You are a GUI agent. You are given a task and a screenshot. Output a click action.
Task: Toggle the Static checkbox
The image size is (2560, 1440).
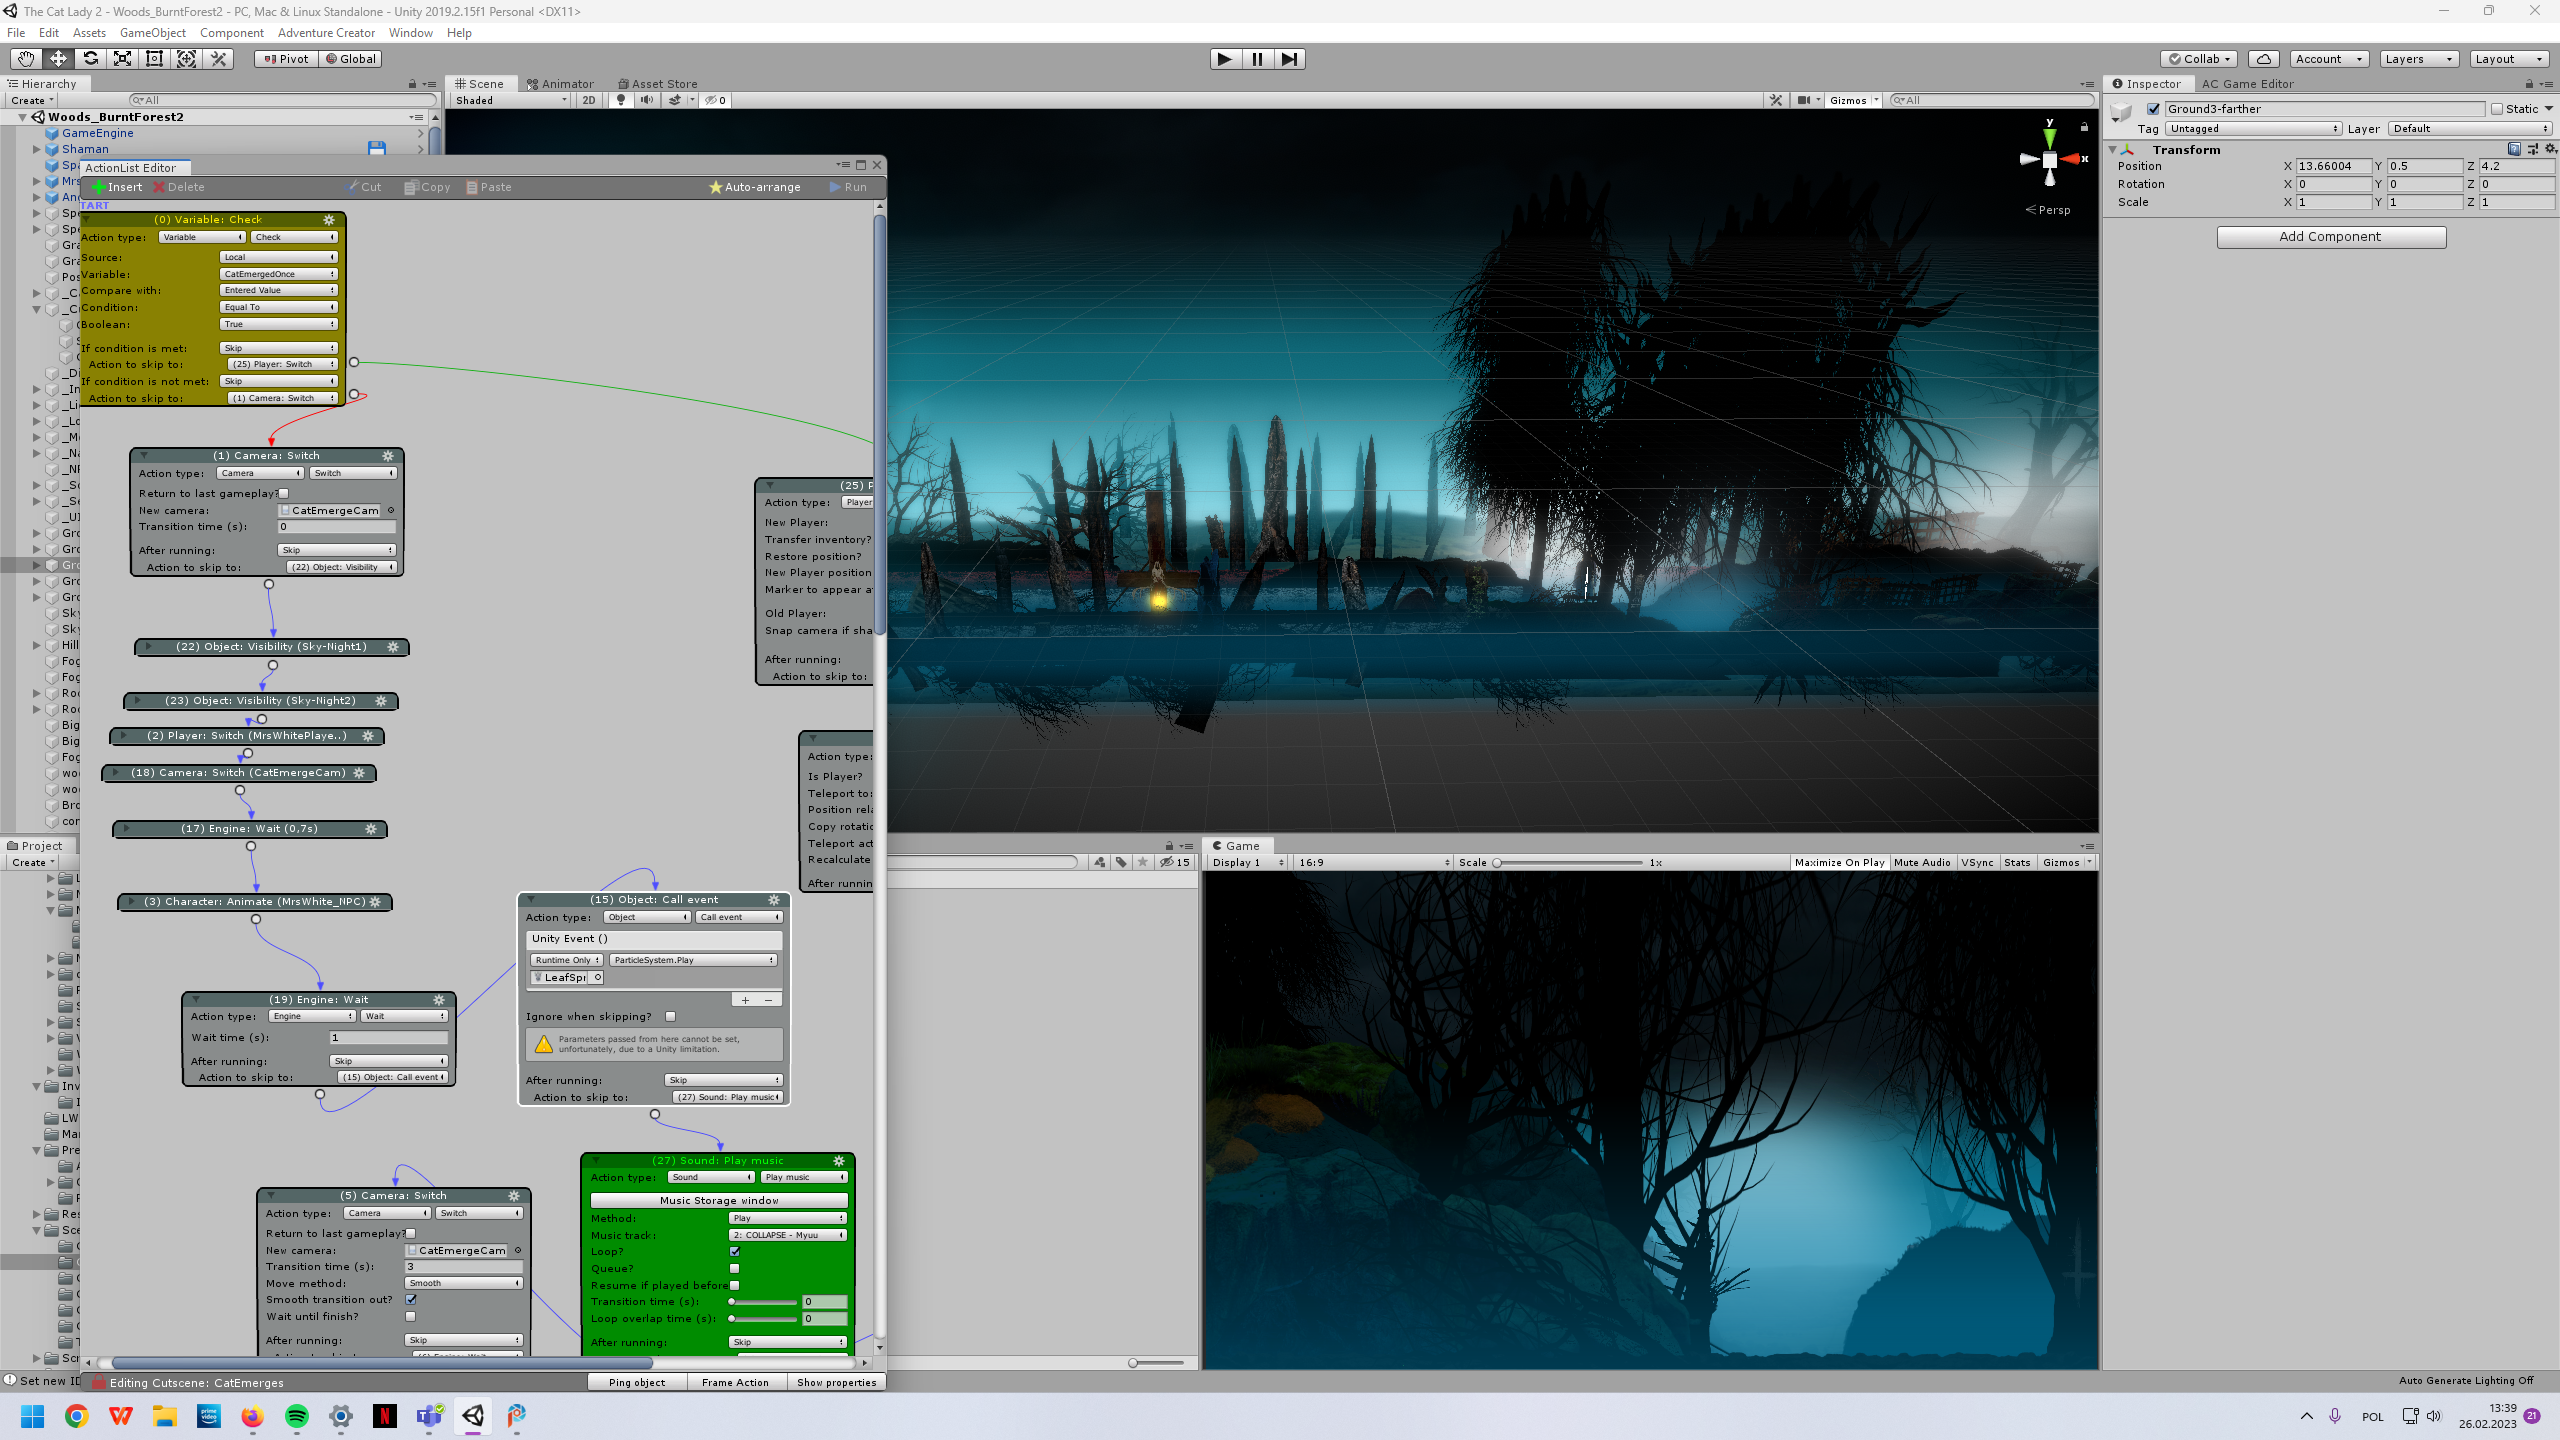point(2497,109)
